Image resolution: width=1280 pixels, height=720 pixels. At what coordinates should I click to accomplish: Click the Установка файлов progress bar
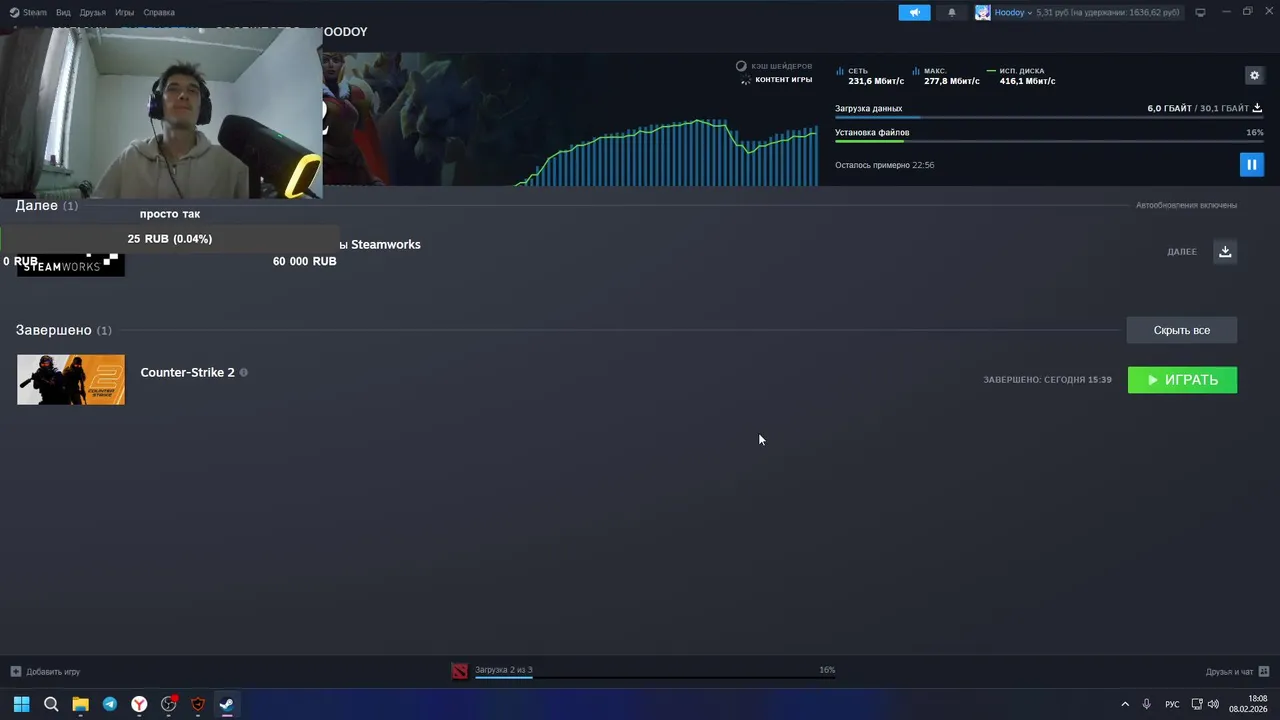(x=1049, y=142)
